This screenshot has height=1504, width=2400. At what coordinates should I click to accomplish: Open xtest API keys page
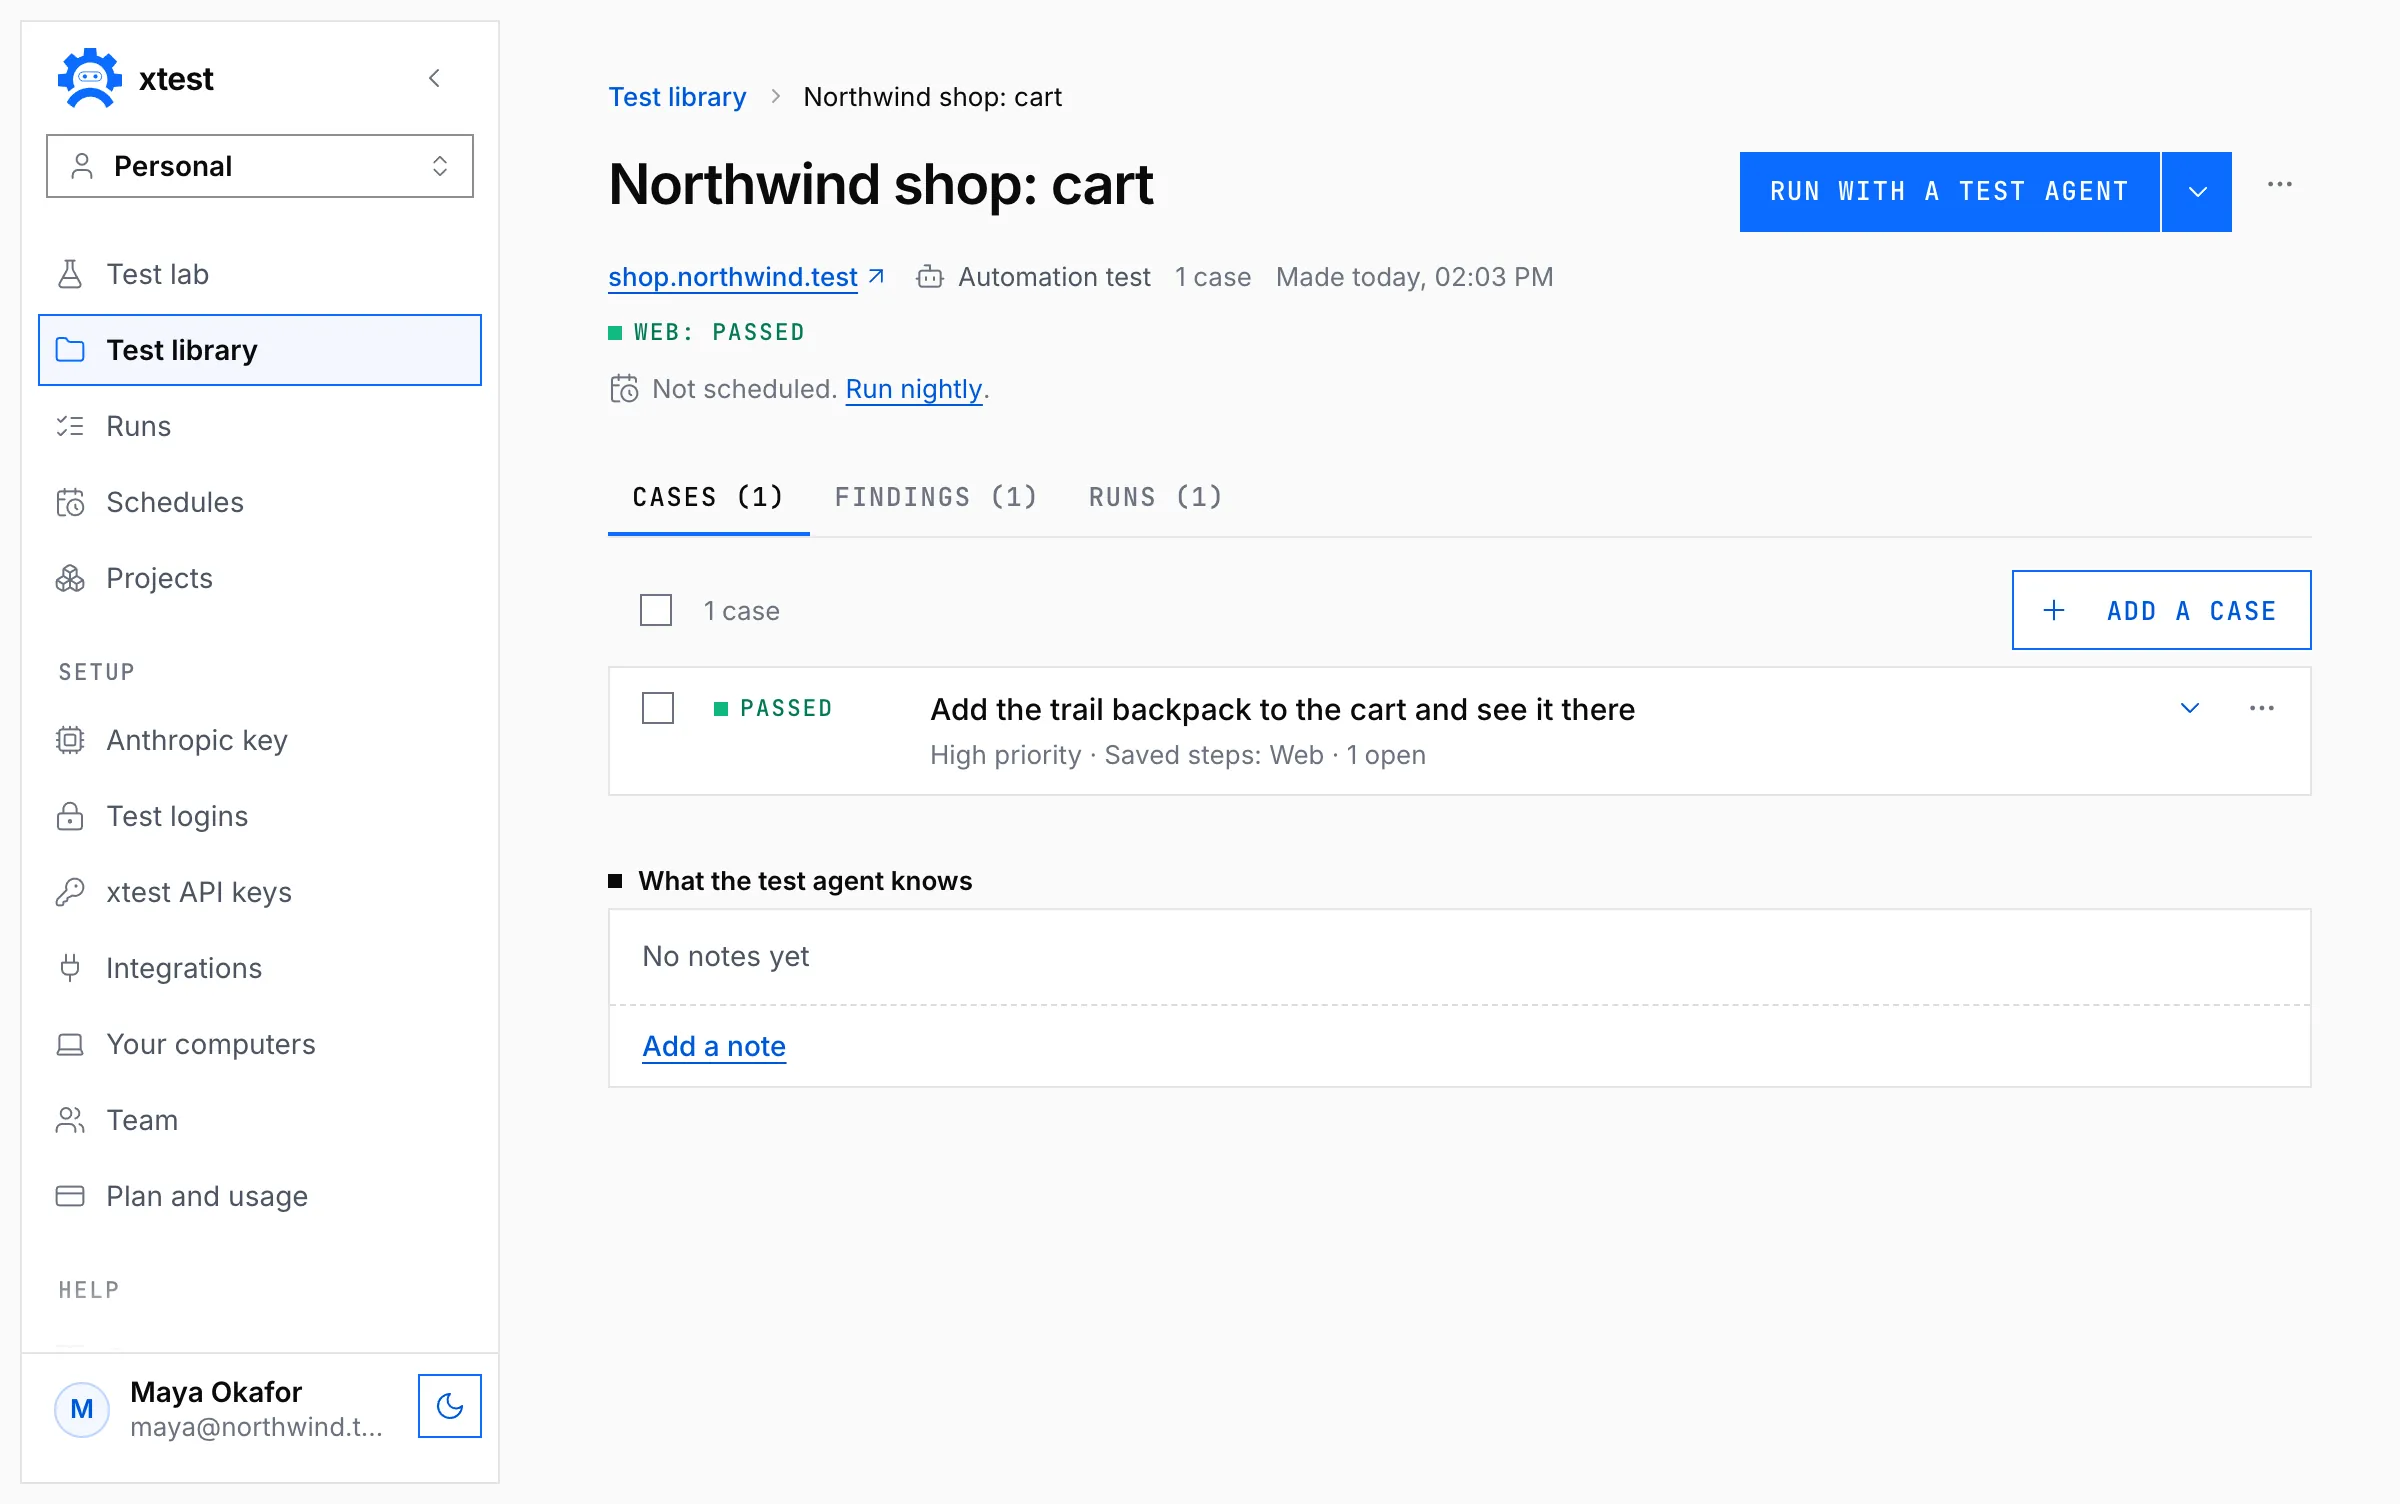pos(260,892)
